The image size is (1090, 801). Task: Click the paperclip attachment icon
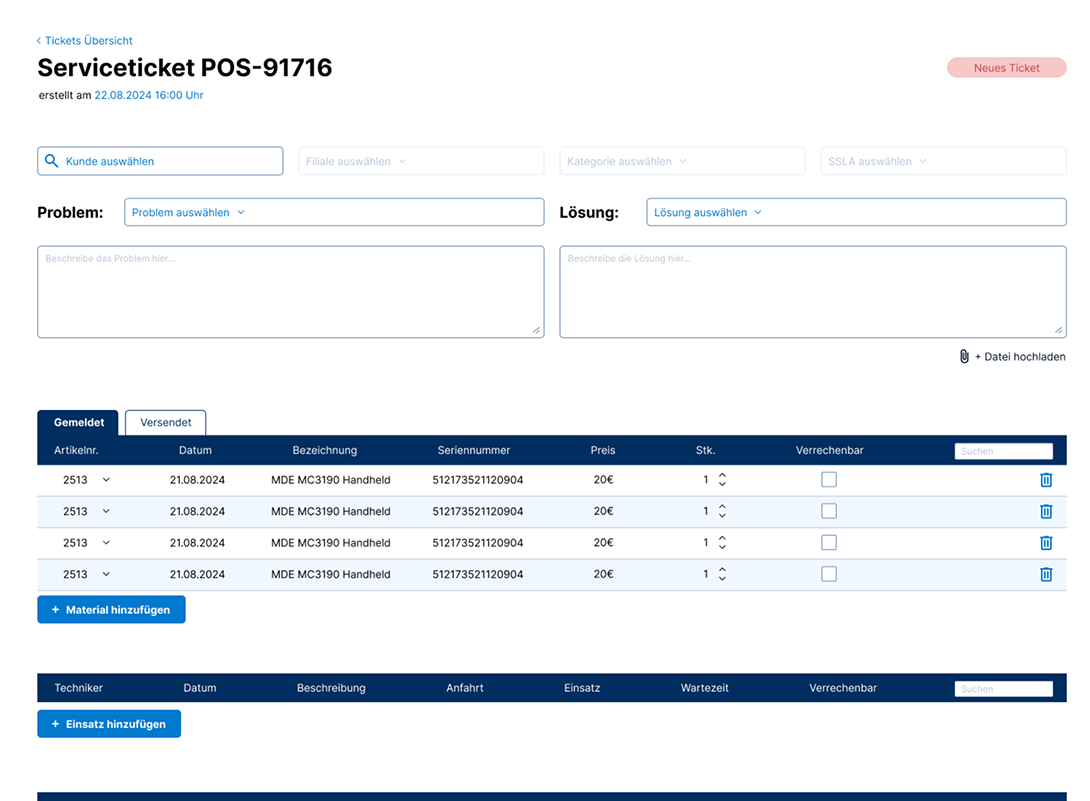tap(964, 357)
